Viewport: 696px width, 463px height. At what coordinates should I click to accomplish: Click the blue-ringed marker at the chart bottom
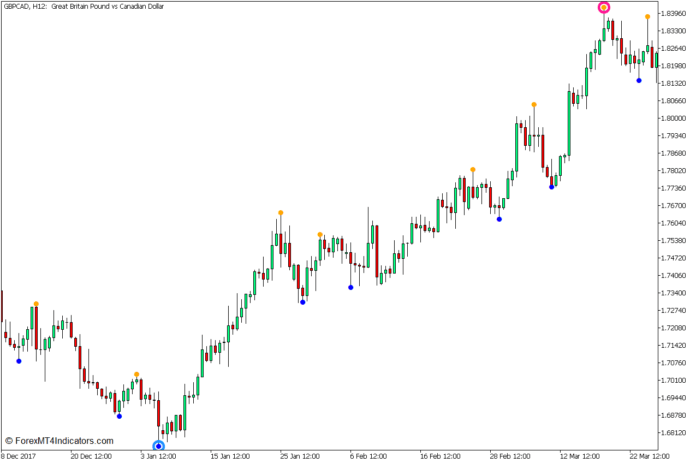(x=158, y=446)
